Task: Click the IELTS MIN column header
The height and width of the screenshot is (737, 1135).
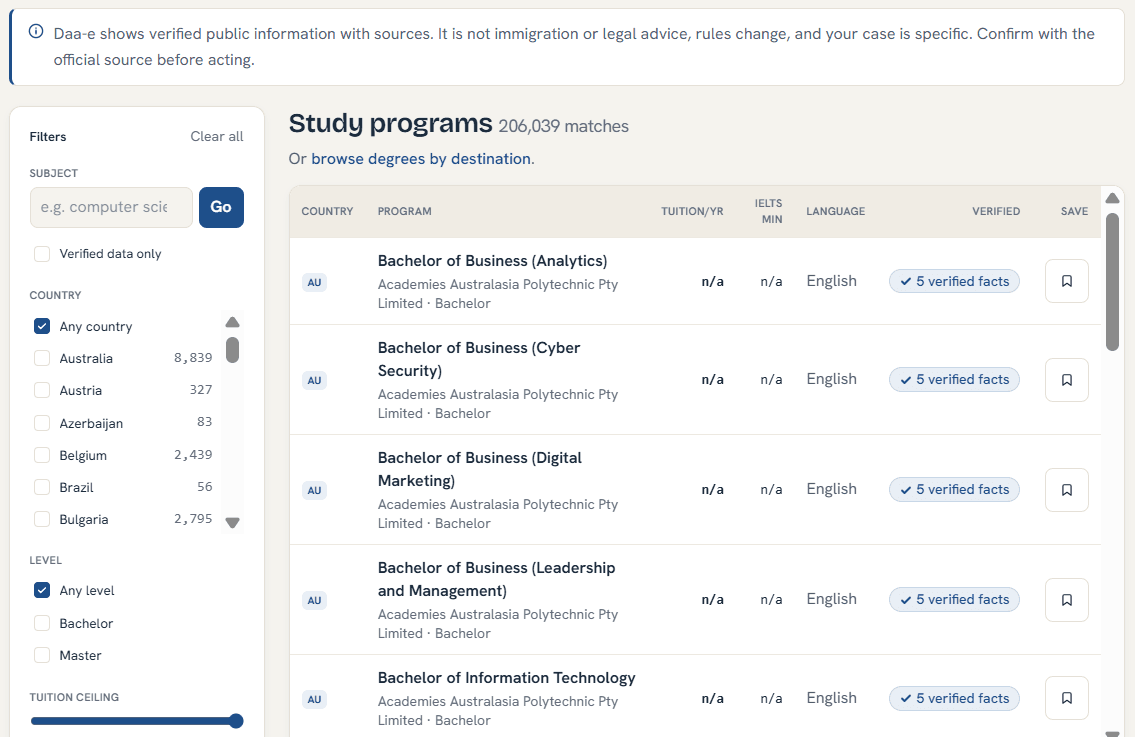Action: pos(769,211)
